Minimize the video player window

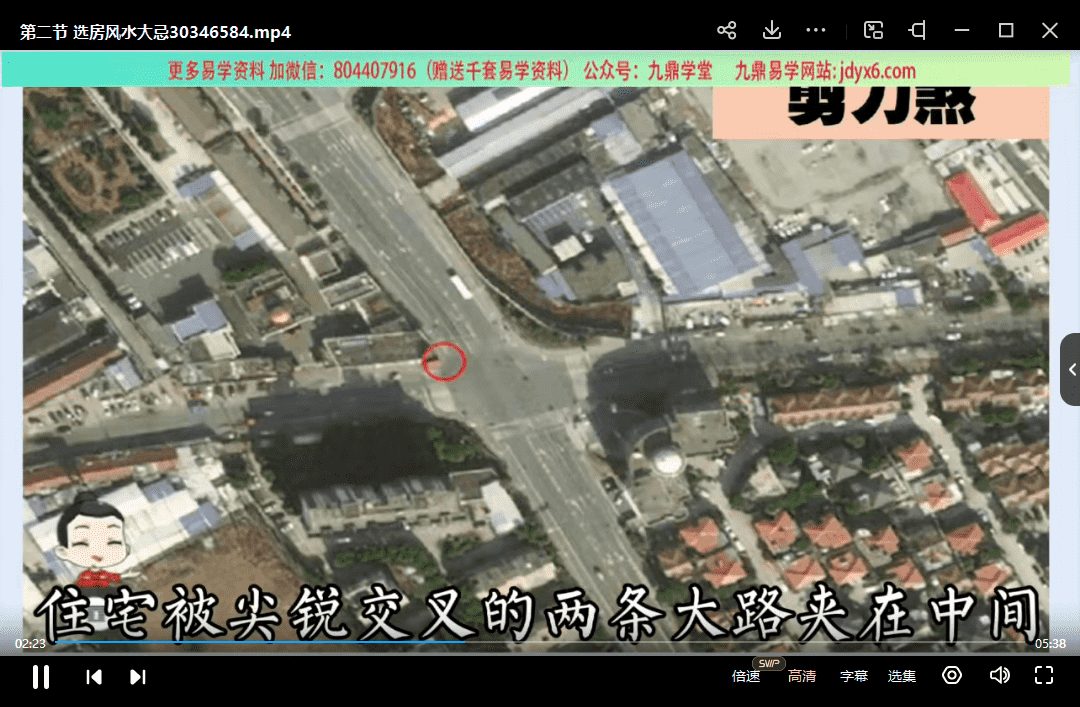click(x=962, y=30)
